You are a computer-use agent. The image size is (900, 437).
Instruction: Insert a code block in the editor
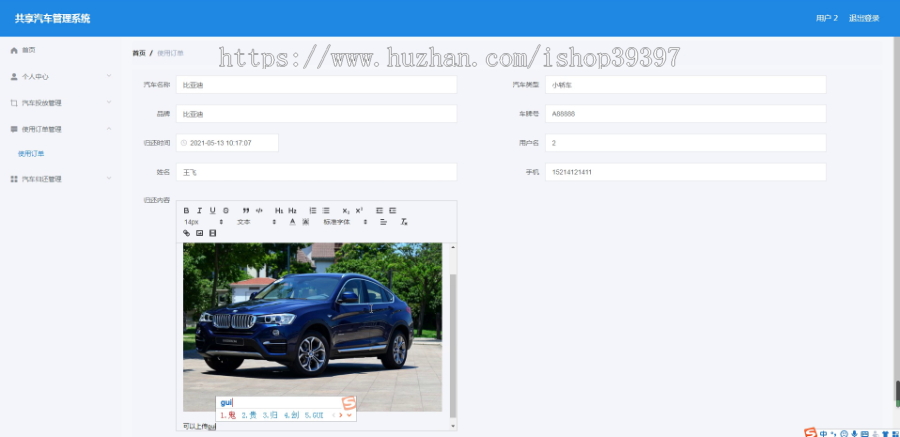pos(259,211)
